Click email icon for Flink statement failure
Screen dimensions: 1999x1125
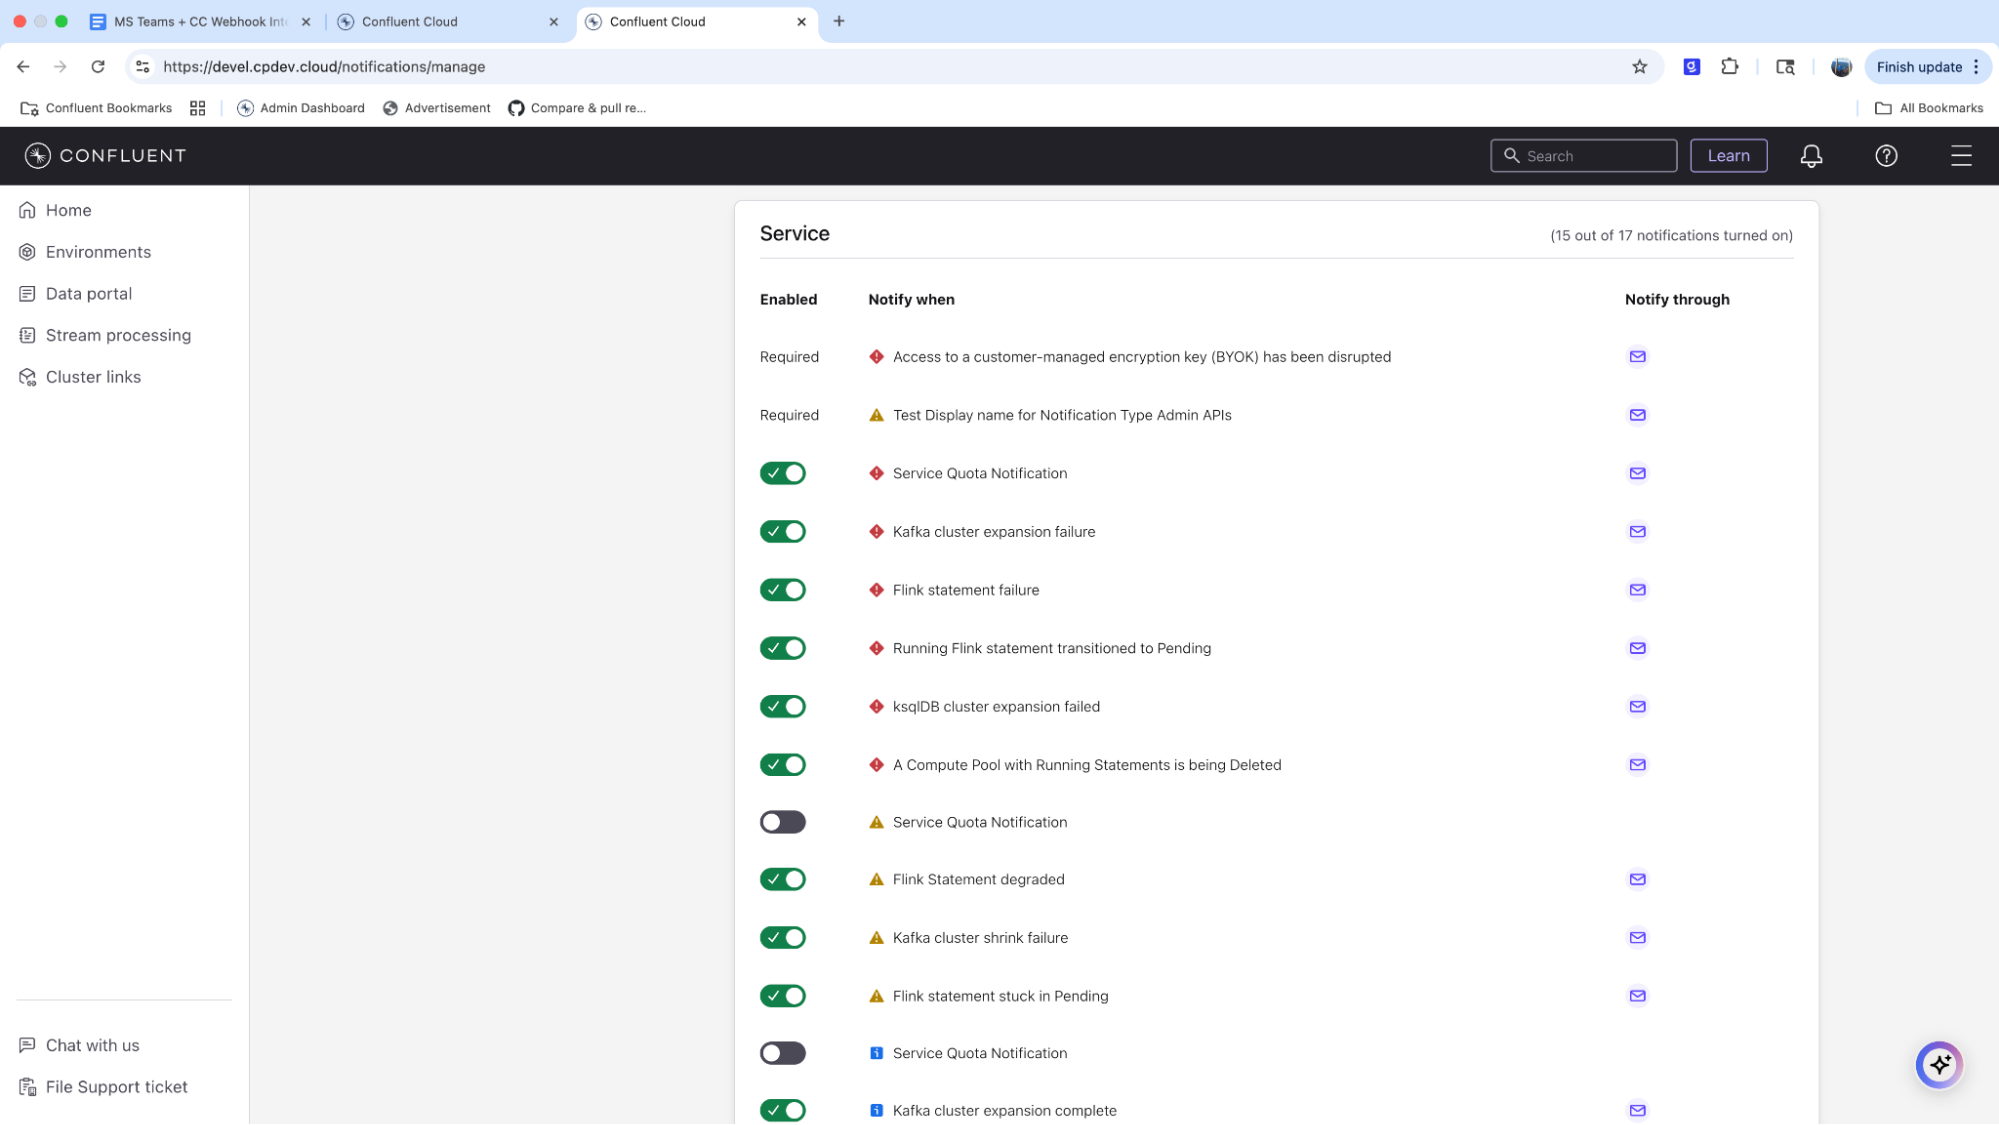pyautogui.click(x=1637, y=590)
